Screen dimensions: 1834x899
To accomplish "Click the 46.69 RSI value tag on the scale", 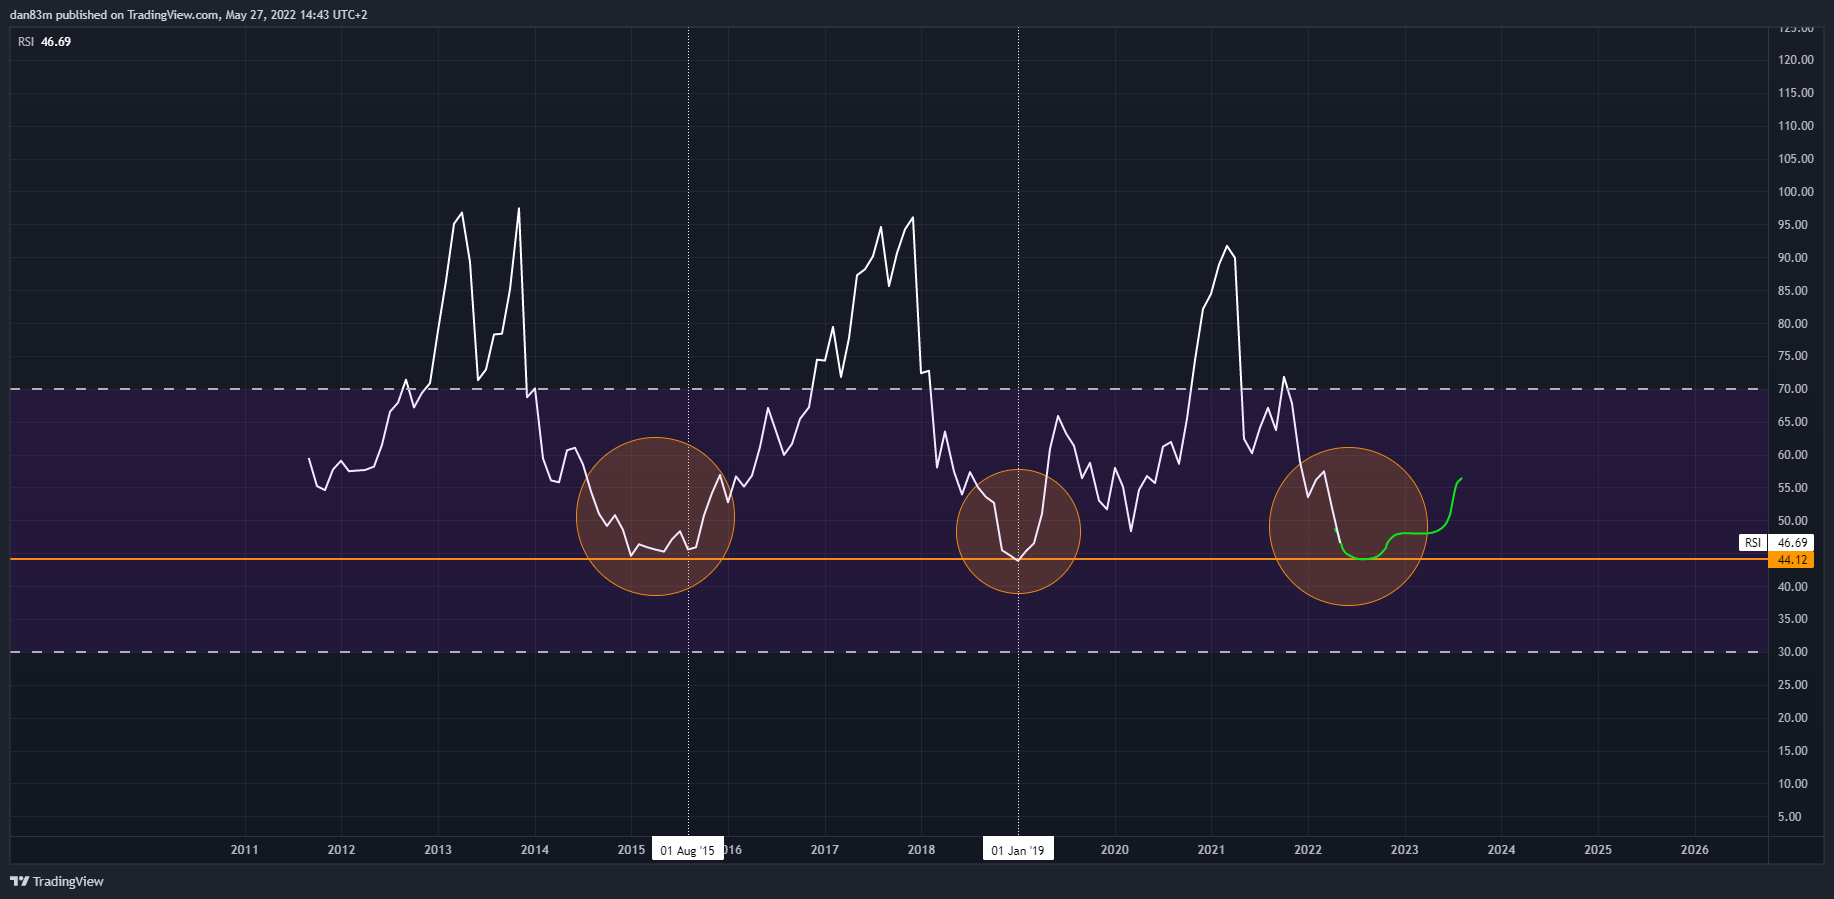I will (1791, 543).
